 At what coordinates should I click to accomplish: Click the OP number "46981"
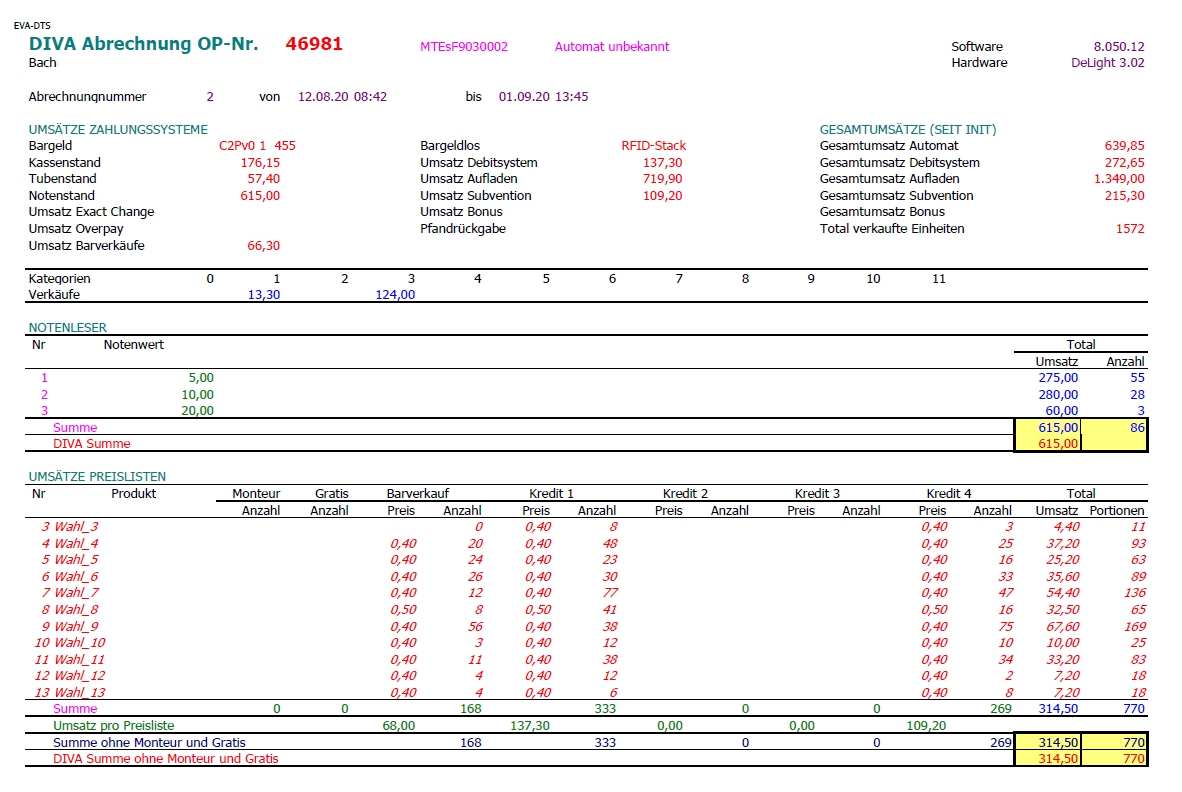pyautogui.click(x=314, y=44)
